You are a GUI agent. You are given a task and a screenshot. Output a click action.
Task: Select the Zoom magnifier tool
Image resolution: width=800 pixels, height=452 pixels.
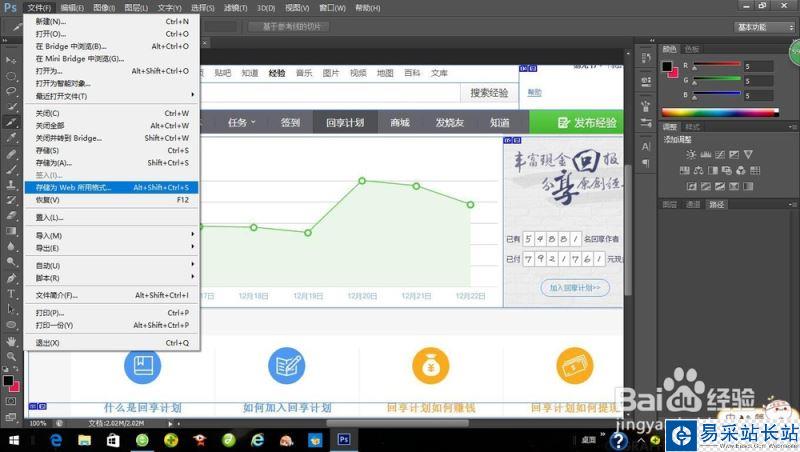(x=11, y=356)
